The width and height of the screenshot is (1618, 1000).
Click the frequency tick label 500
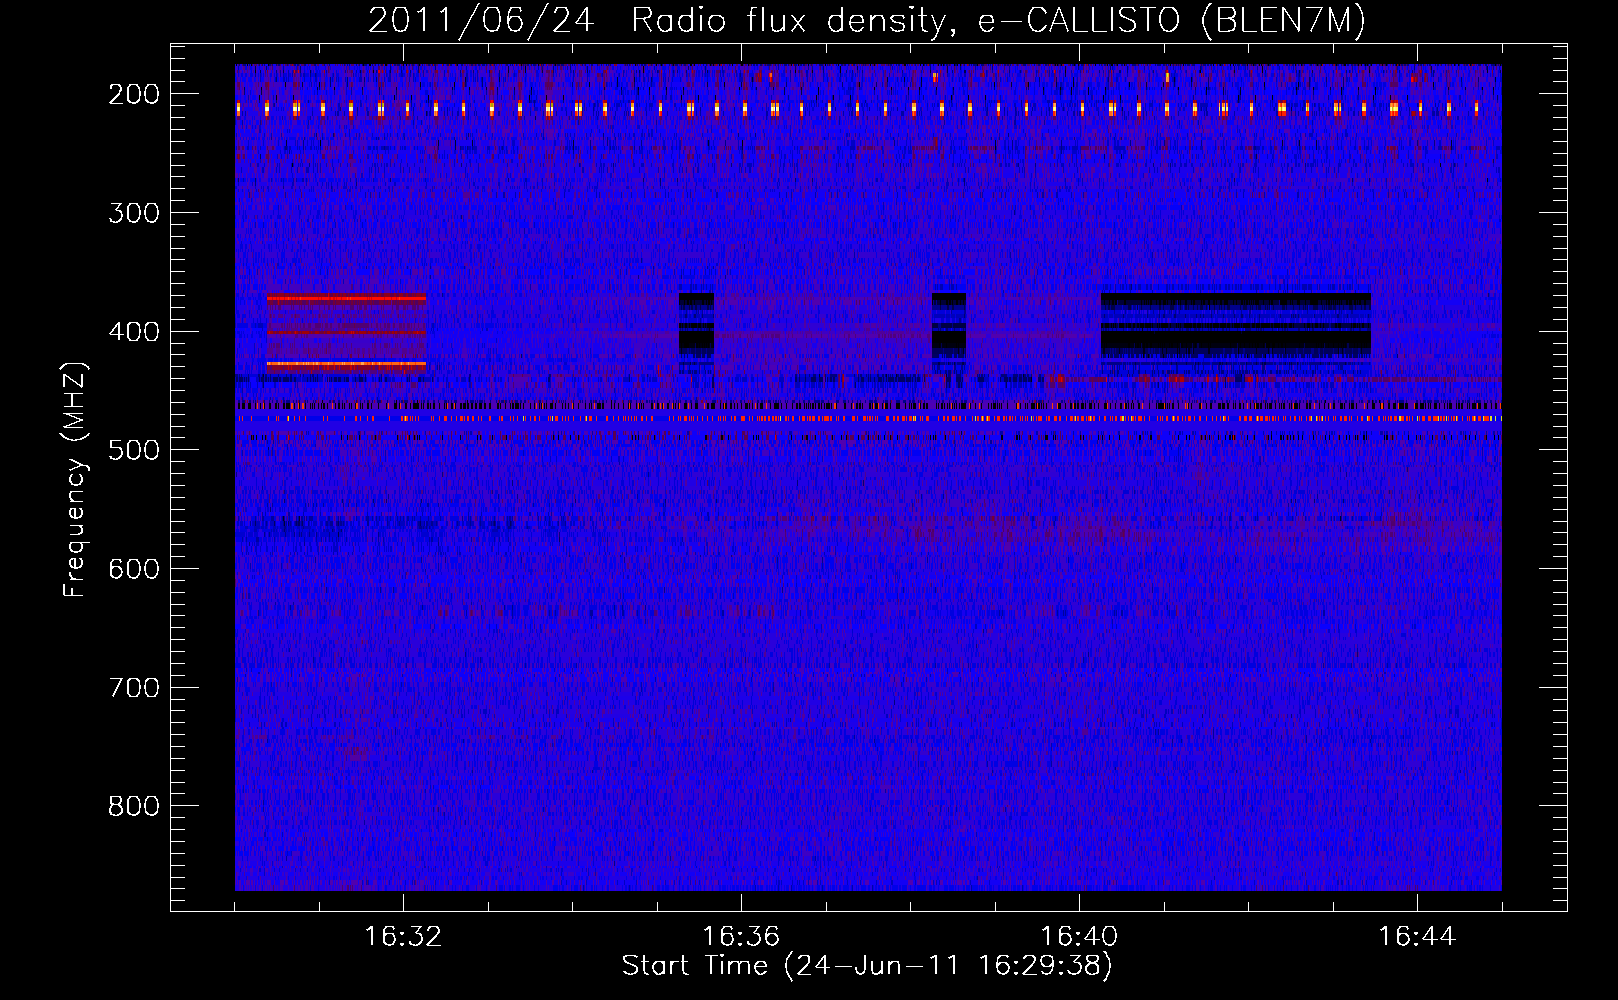[x=133, y=450]
